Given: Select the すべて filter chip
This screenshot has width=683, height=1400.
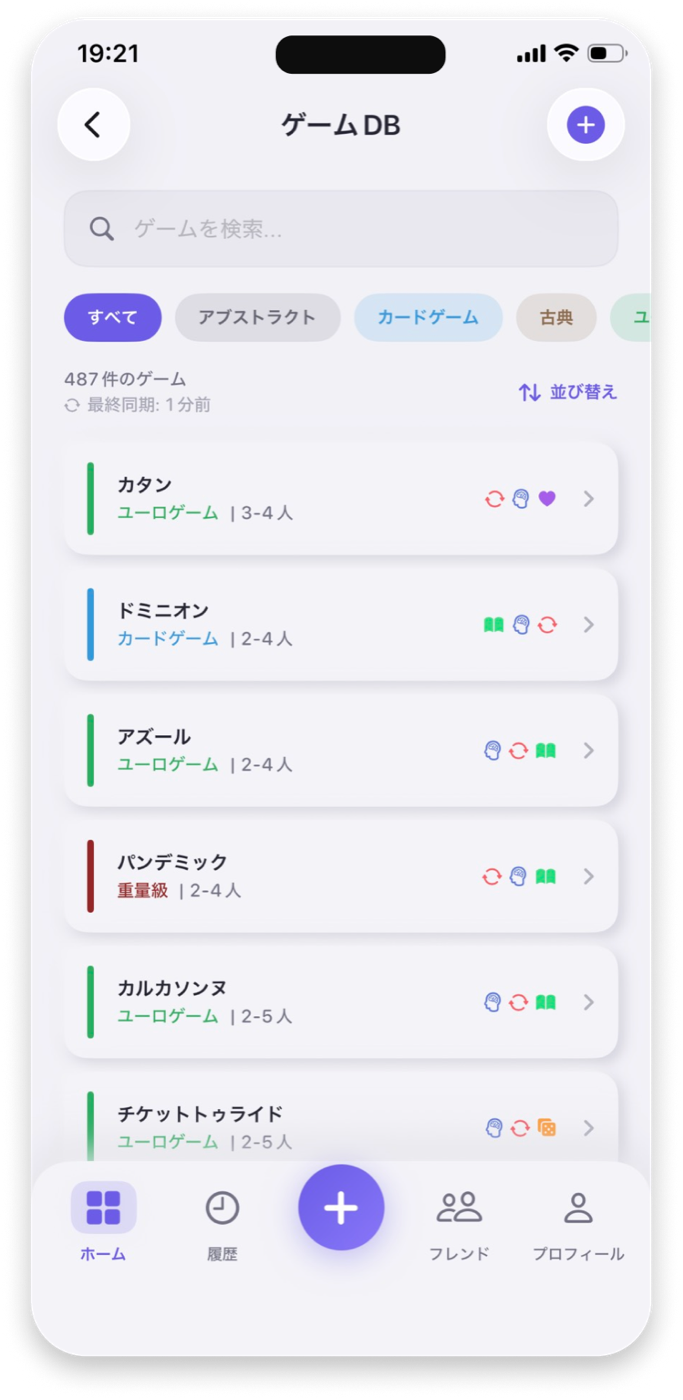Looking at the screenshot, I should pyautogui.click(x=112, y=317).
